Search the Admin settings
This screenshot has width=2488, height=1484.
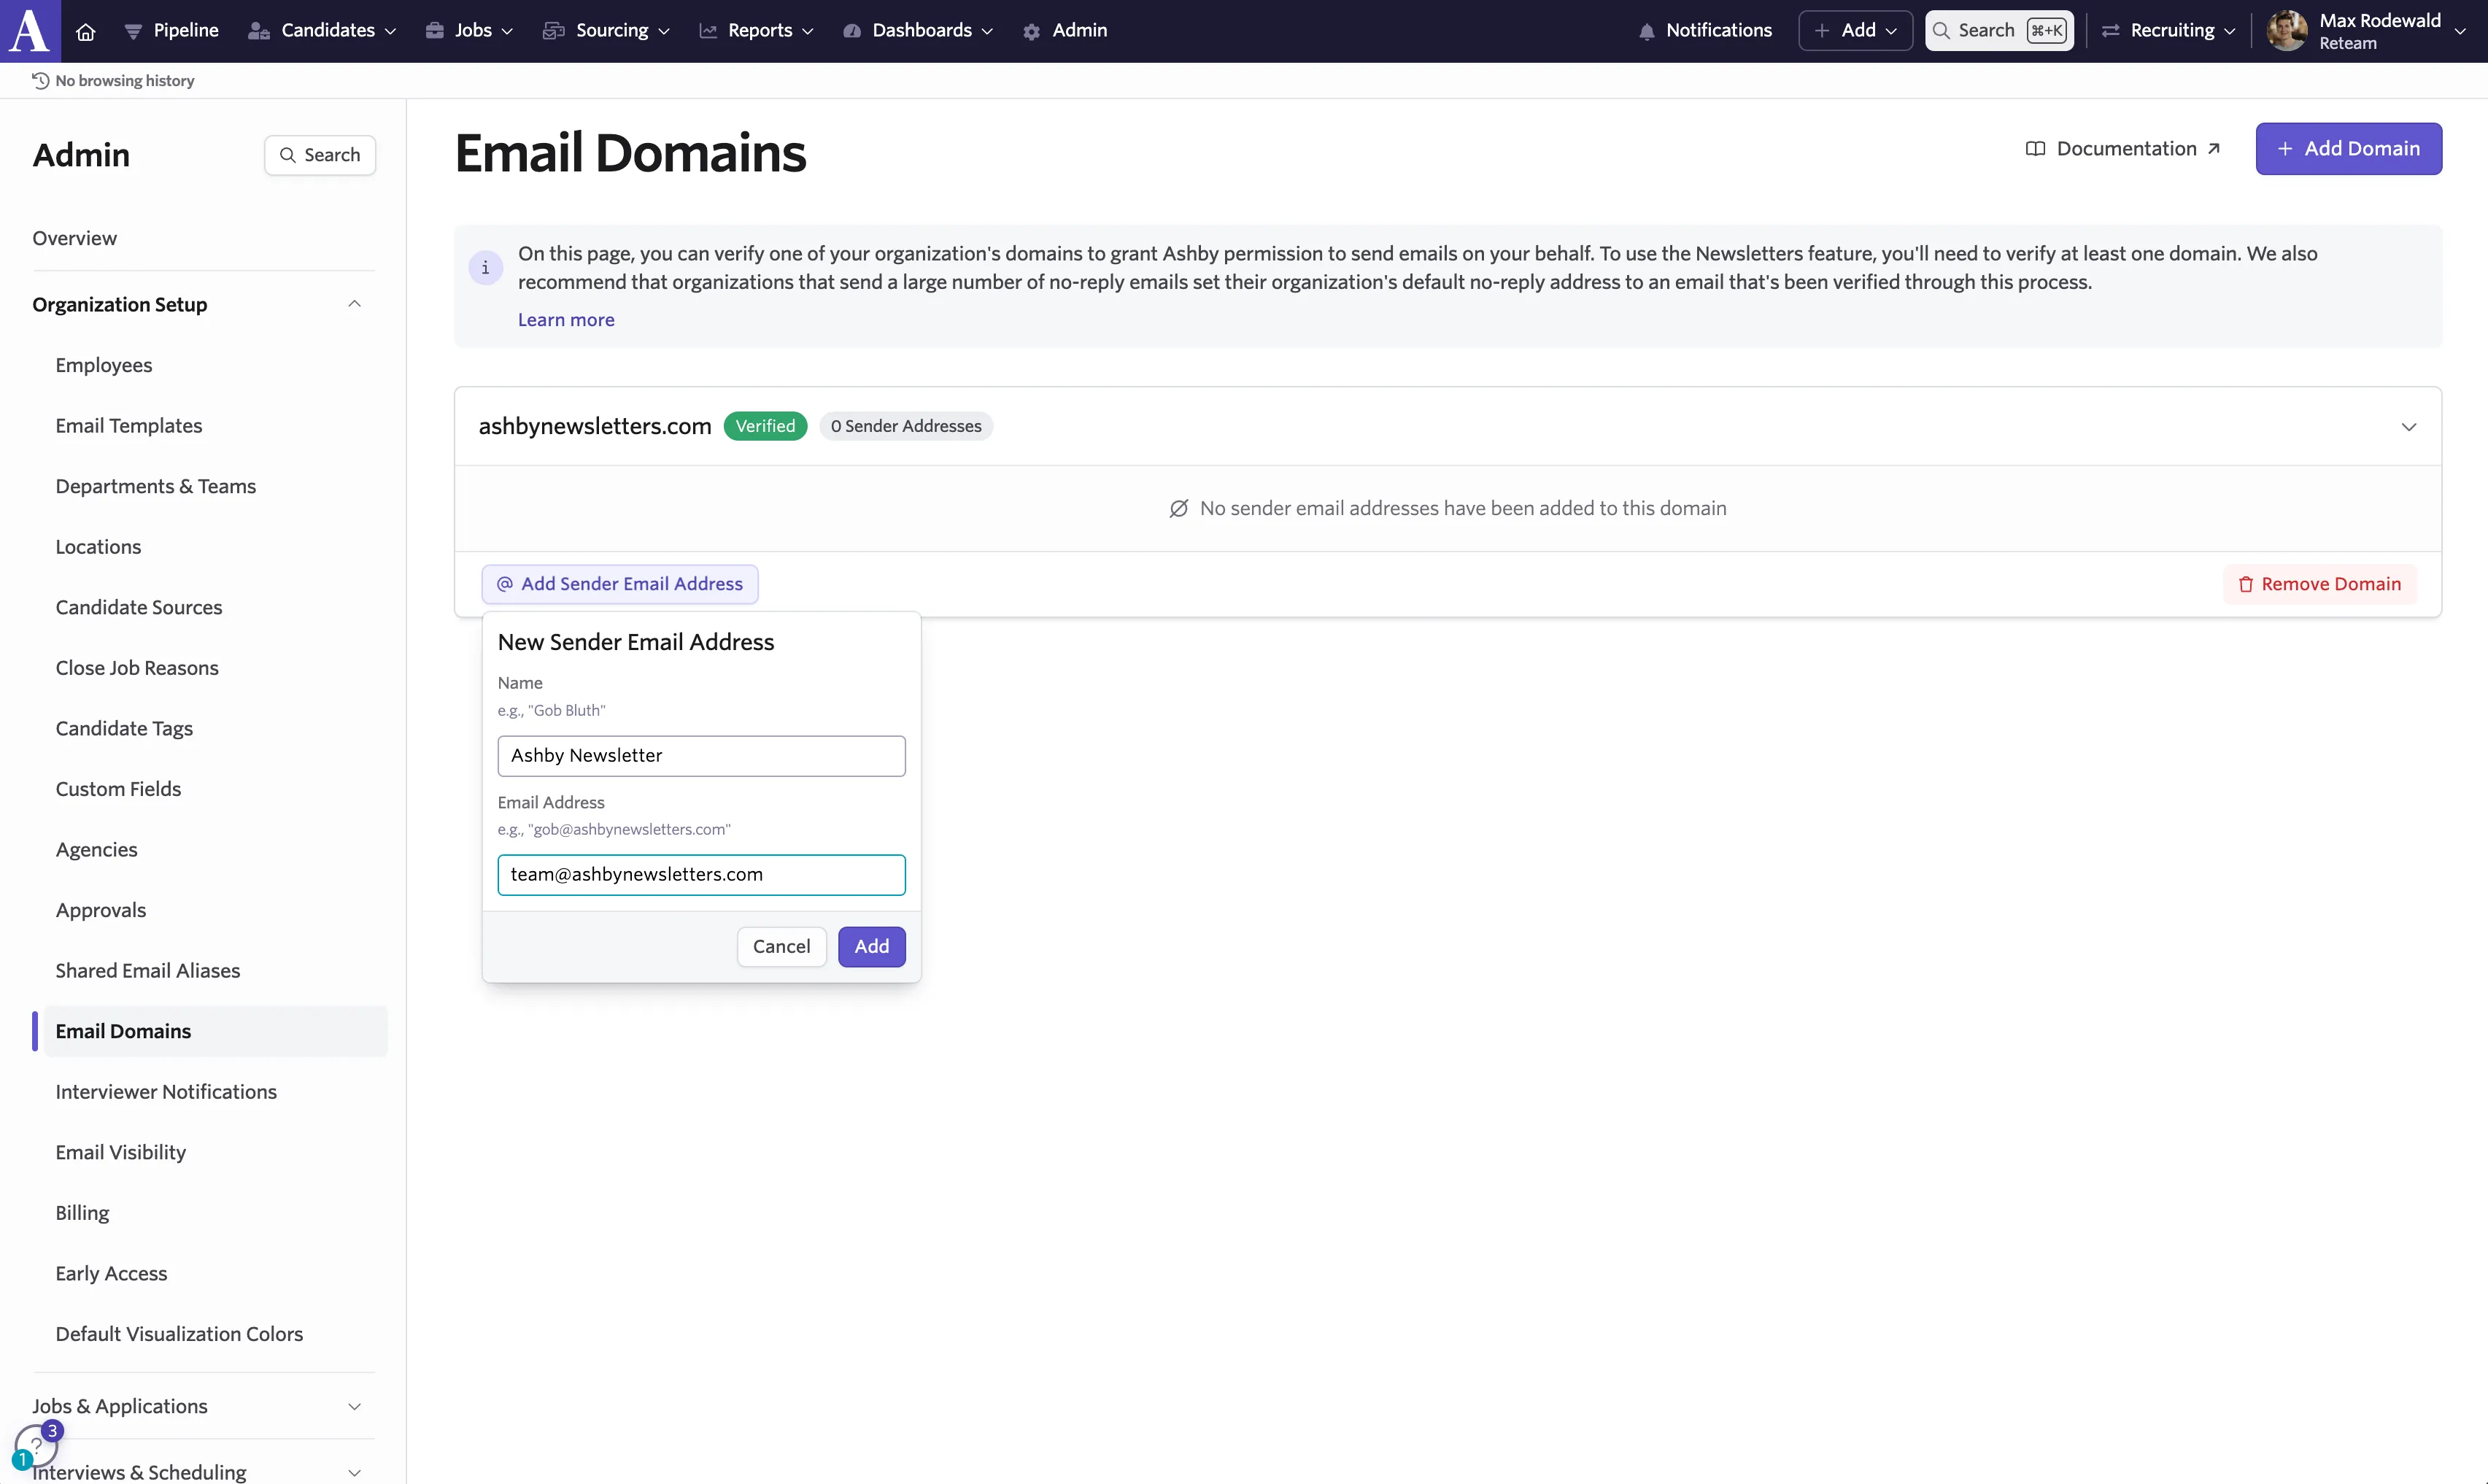tap(320, 155)
